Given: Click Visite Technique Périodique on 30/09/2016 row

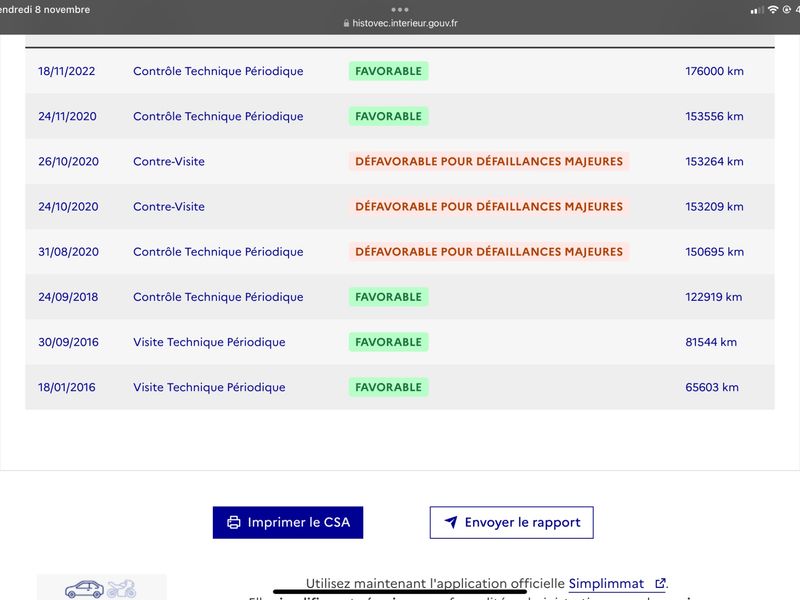Looking at the screenshot, I should pyautogui.click(x=209, y=342).
